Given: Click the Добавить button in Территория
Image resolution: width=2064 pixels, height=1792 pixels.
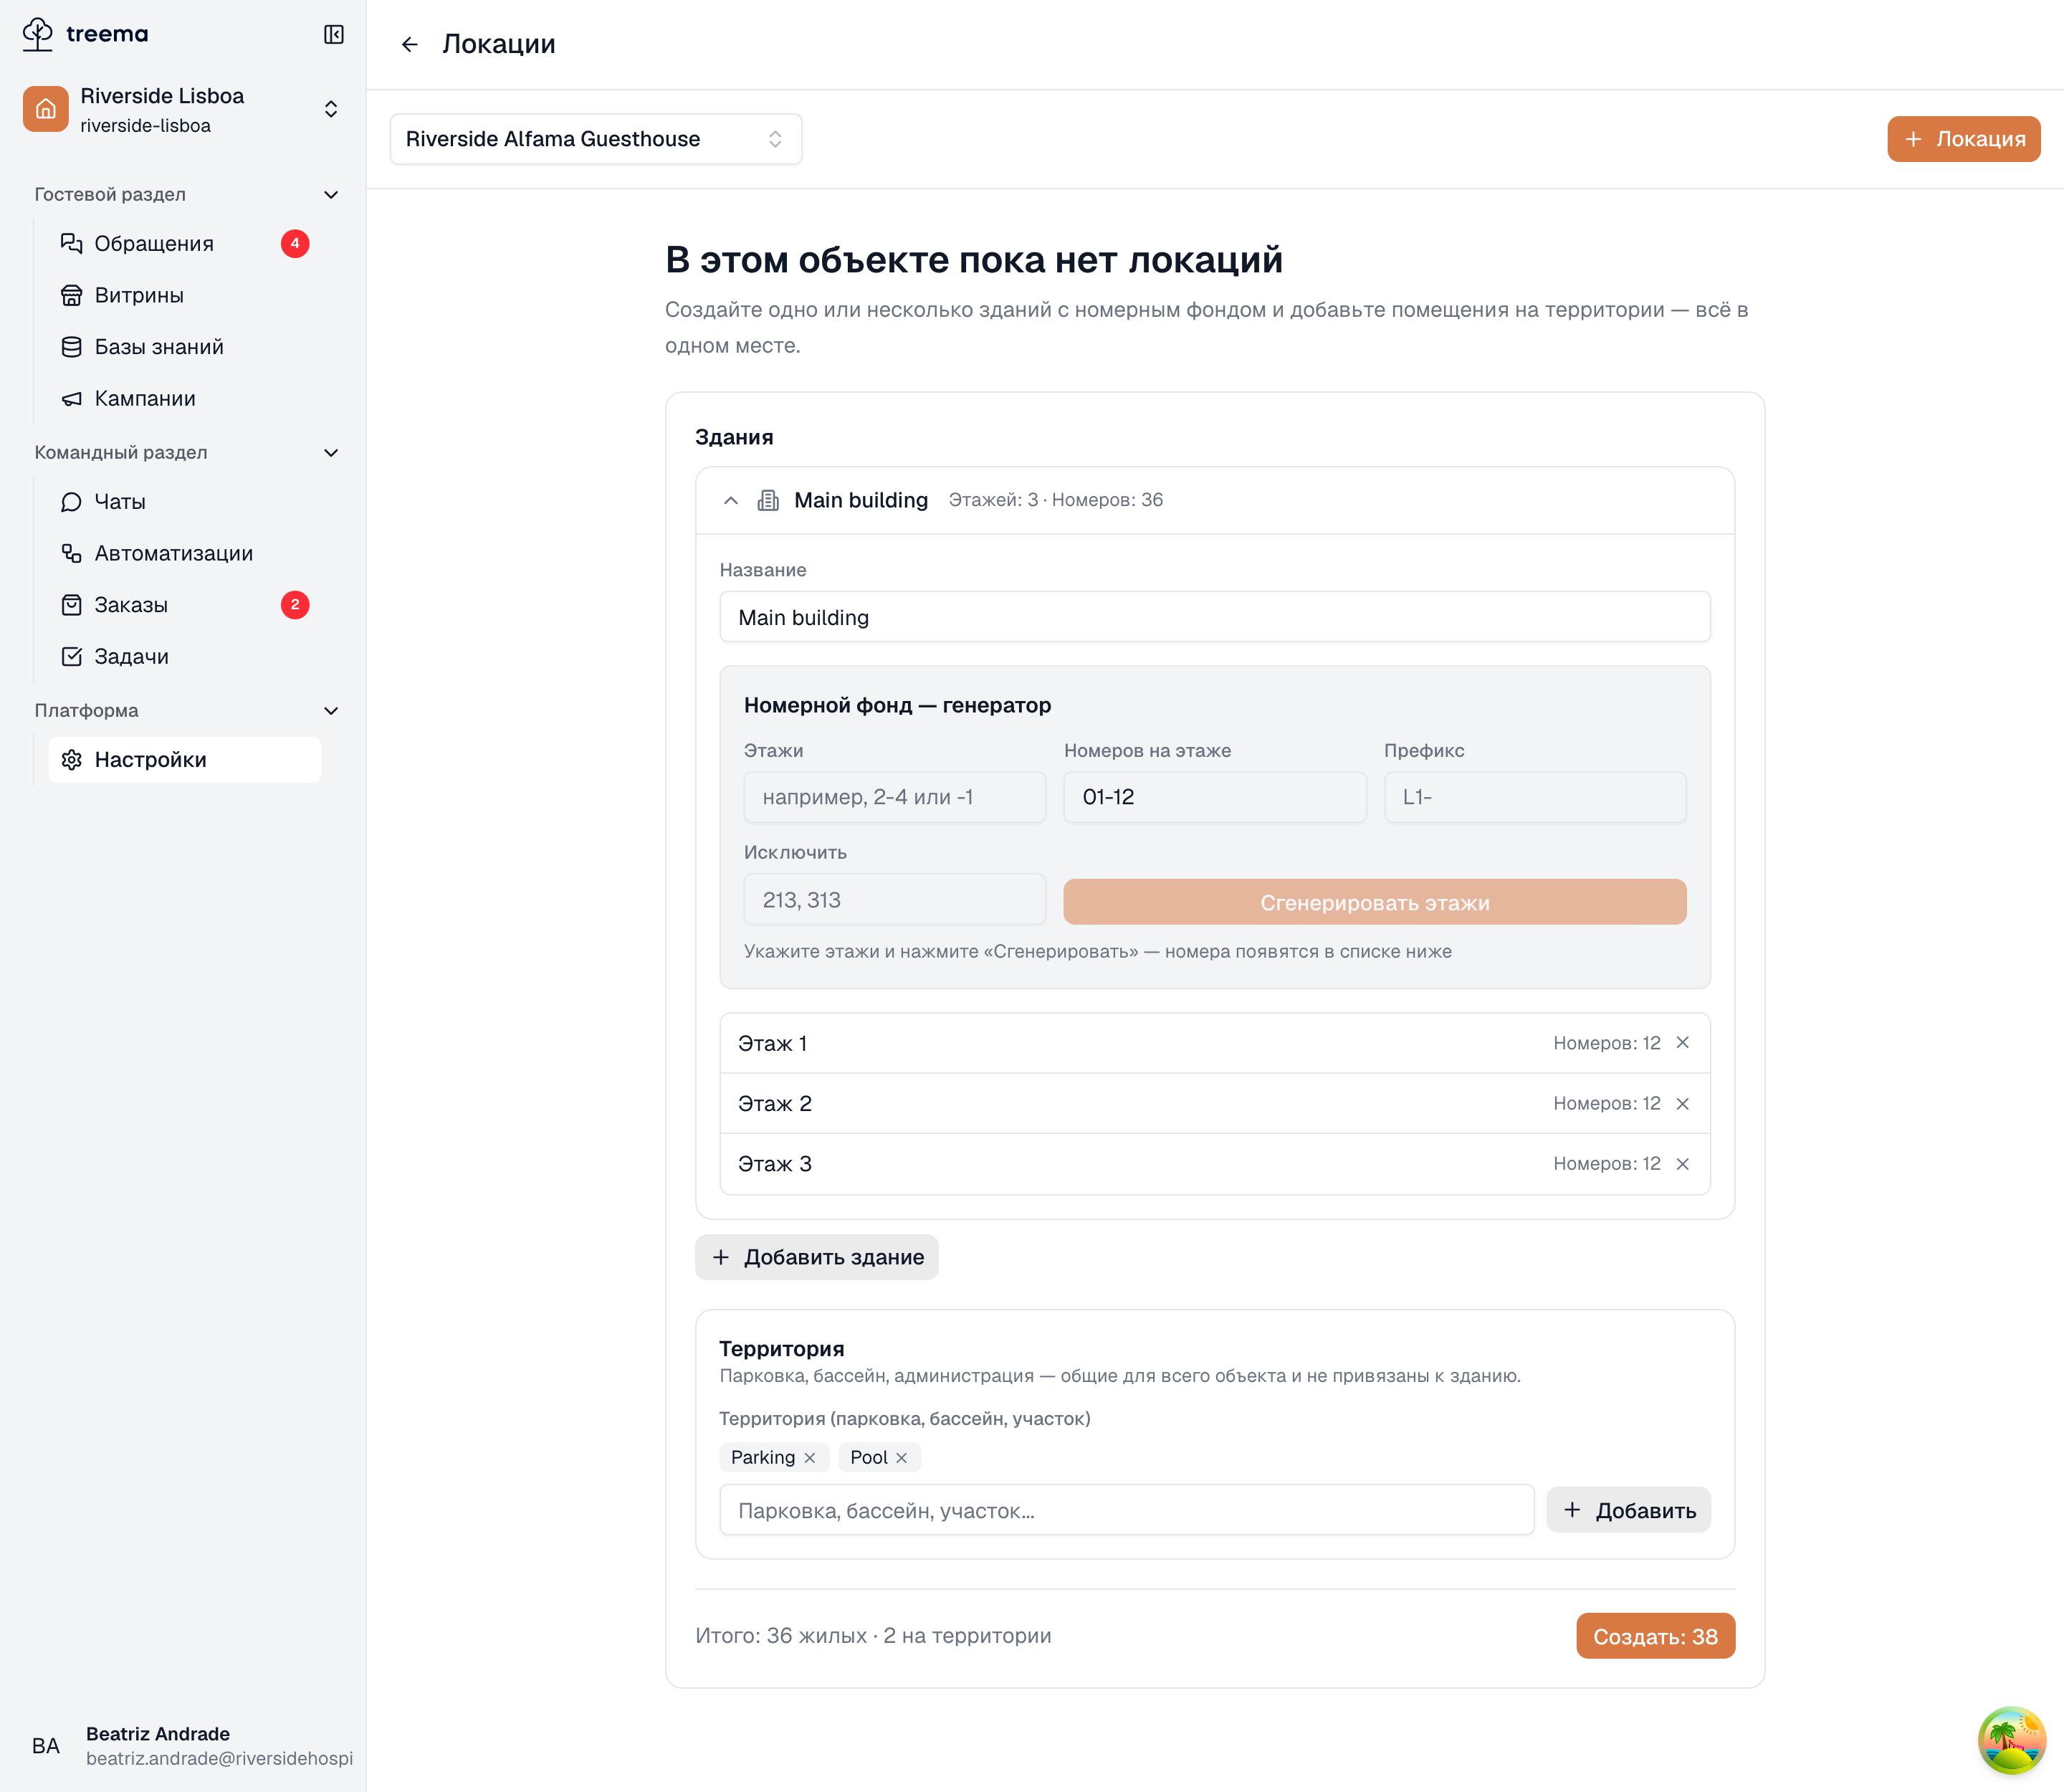Looking at the screenshot, I should pos(1629,1510).
